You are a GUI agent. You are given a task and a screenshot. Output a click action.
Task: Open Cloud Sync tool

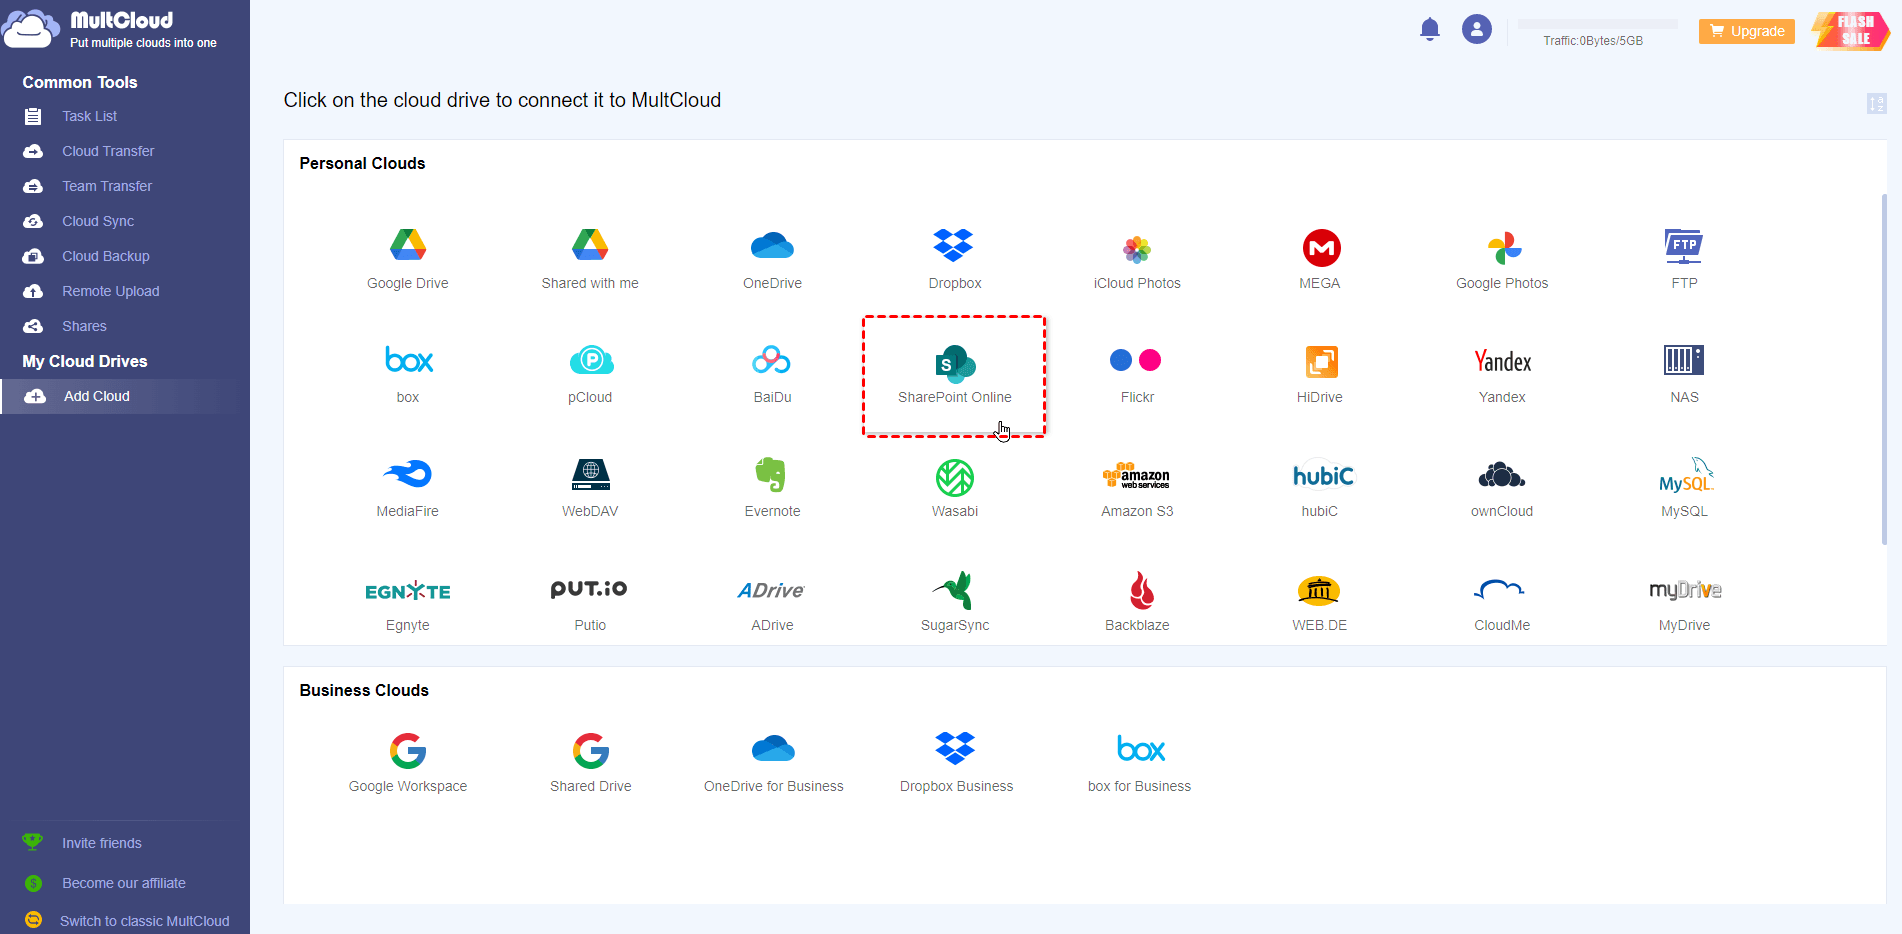(97, 221)
